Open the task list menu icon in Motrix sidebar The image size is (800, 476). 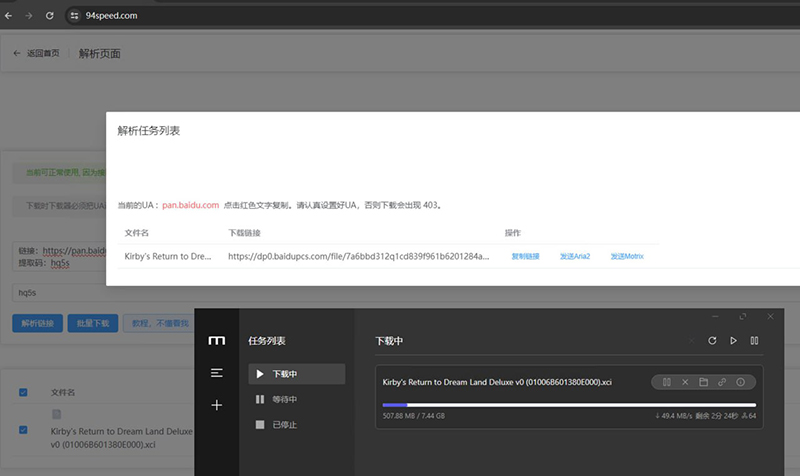point(216,373)
